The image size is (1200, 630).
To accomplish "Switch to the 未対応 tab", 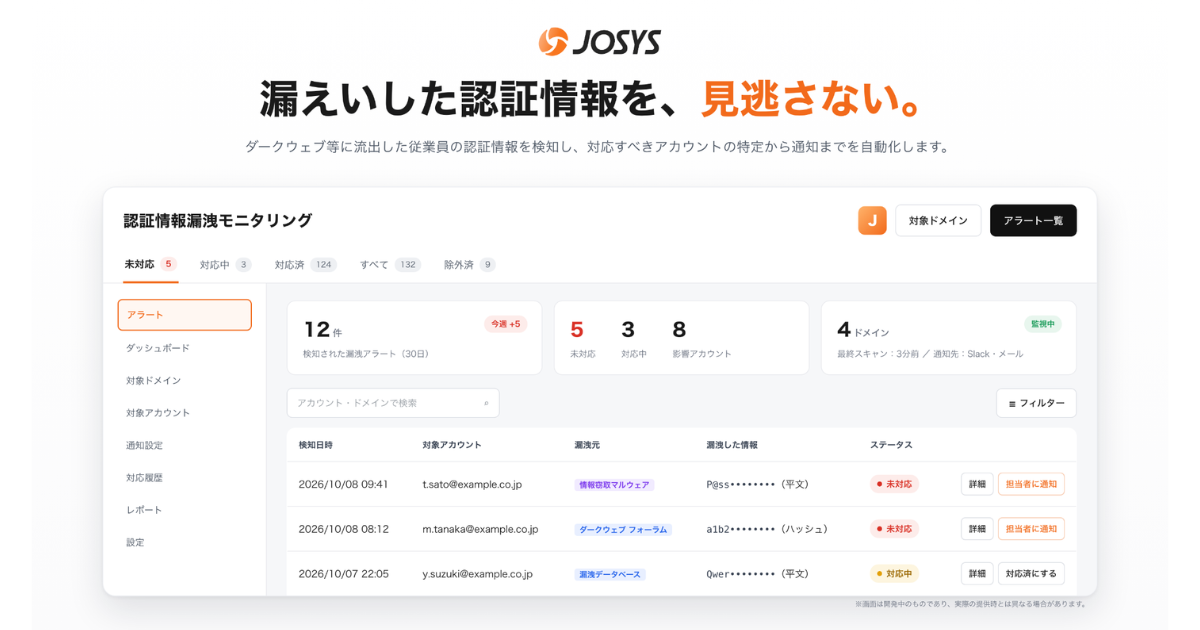I will tap(150, 264).
